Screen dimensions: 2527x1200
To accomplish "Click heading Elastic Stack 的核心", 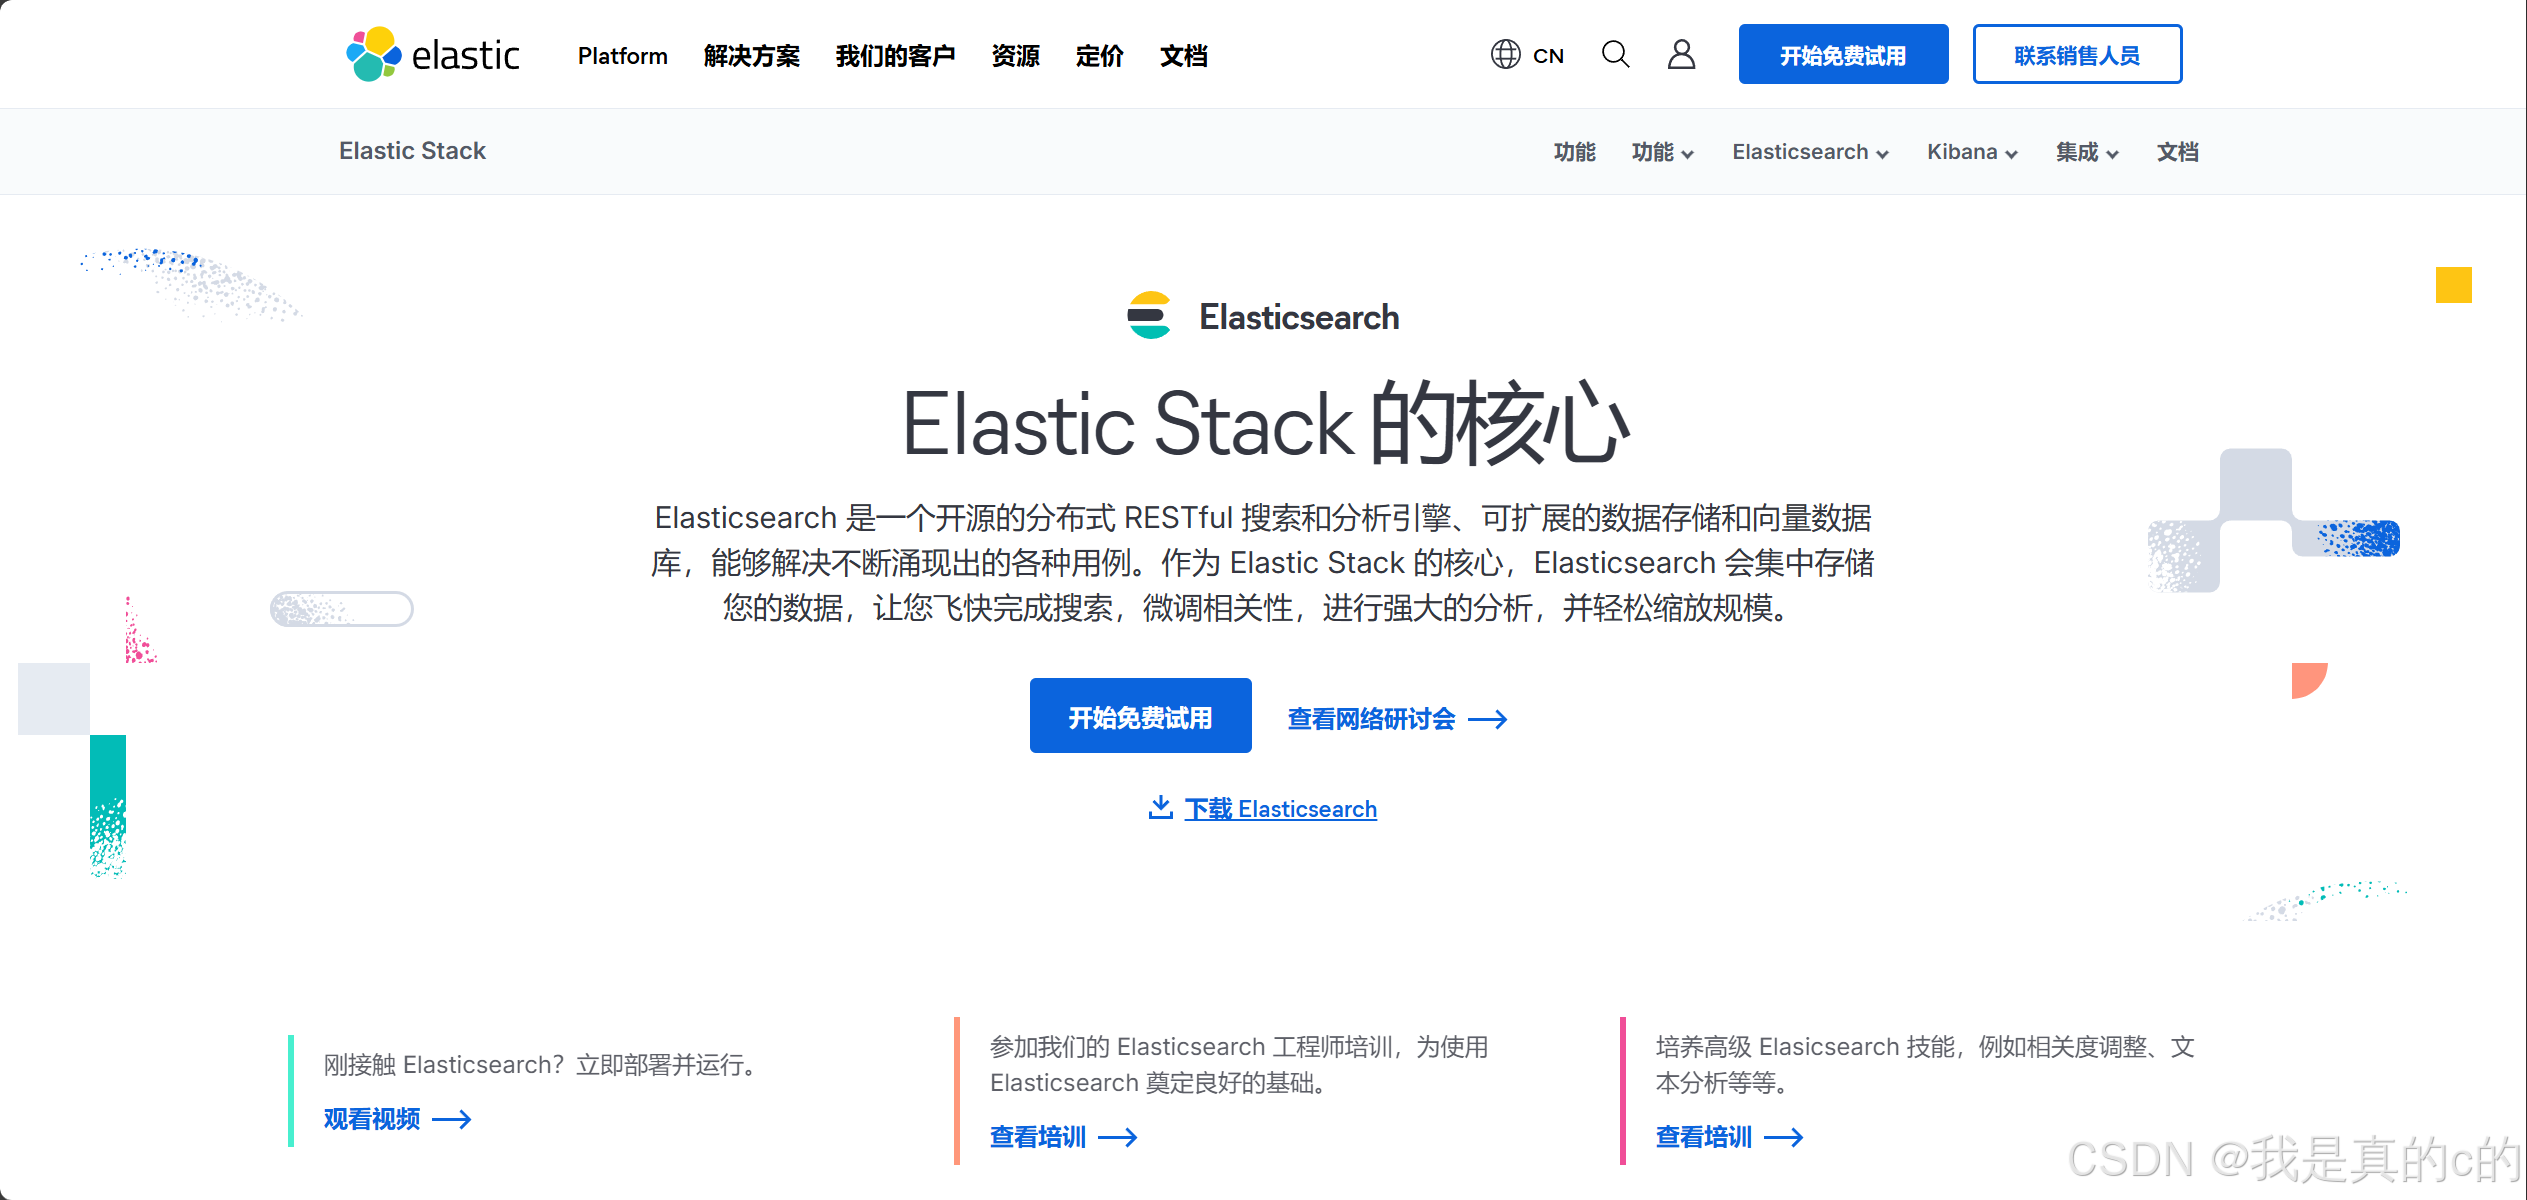I will coord(1265,424).
